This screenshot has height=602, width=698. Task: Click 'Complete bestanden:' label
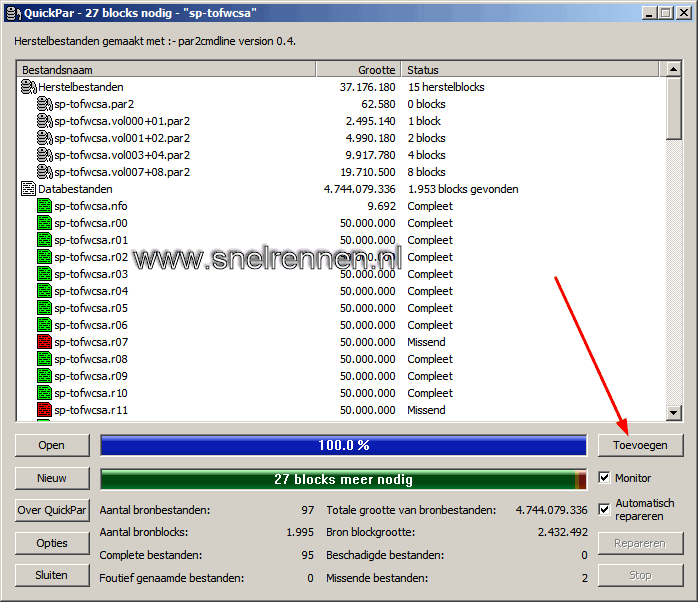[151, 555]
